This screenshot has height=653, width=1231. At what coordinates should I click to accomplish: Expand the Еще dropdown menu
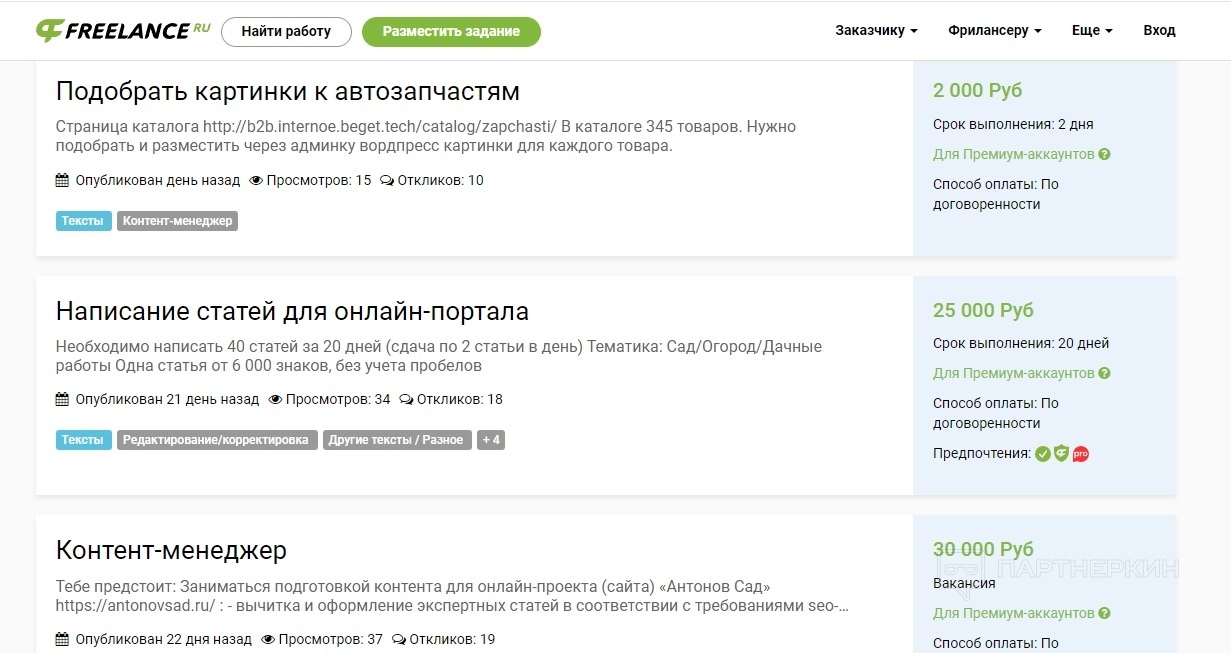tap(1092, 31)
